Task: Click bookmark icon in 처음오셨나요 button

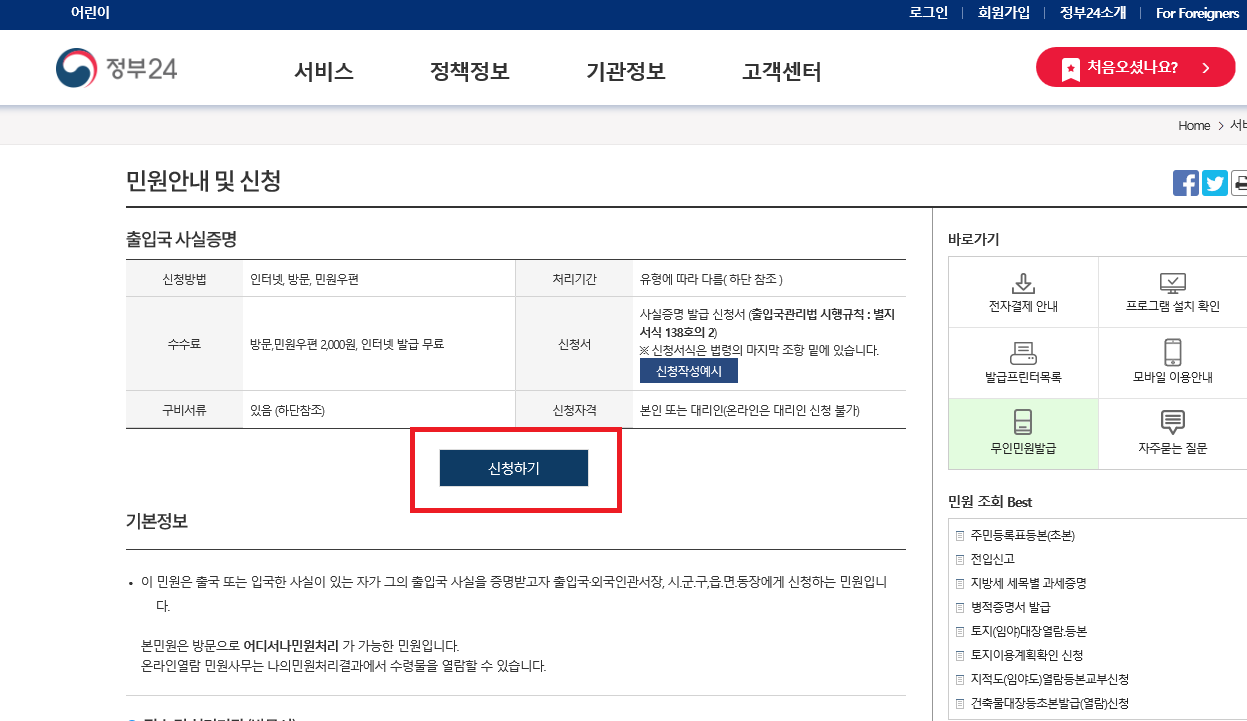Action: point(1070,68)
